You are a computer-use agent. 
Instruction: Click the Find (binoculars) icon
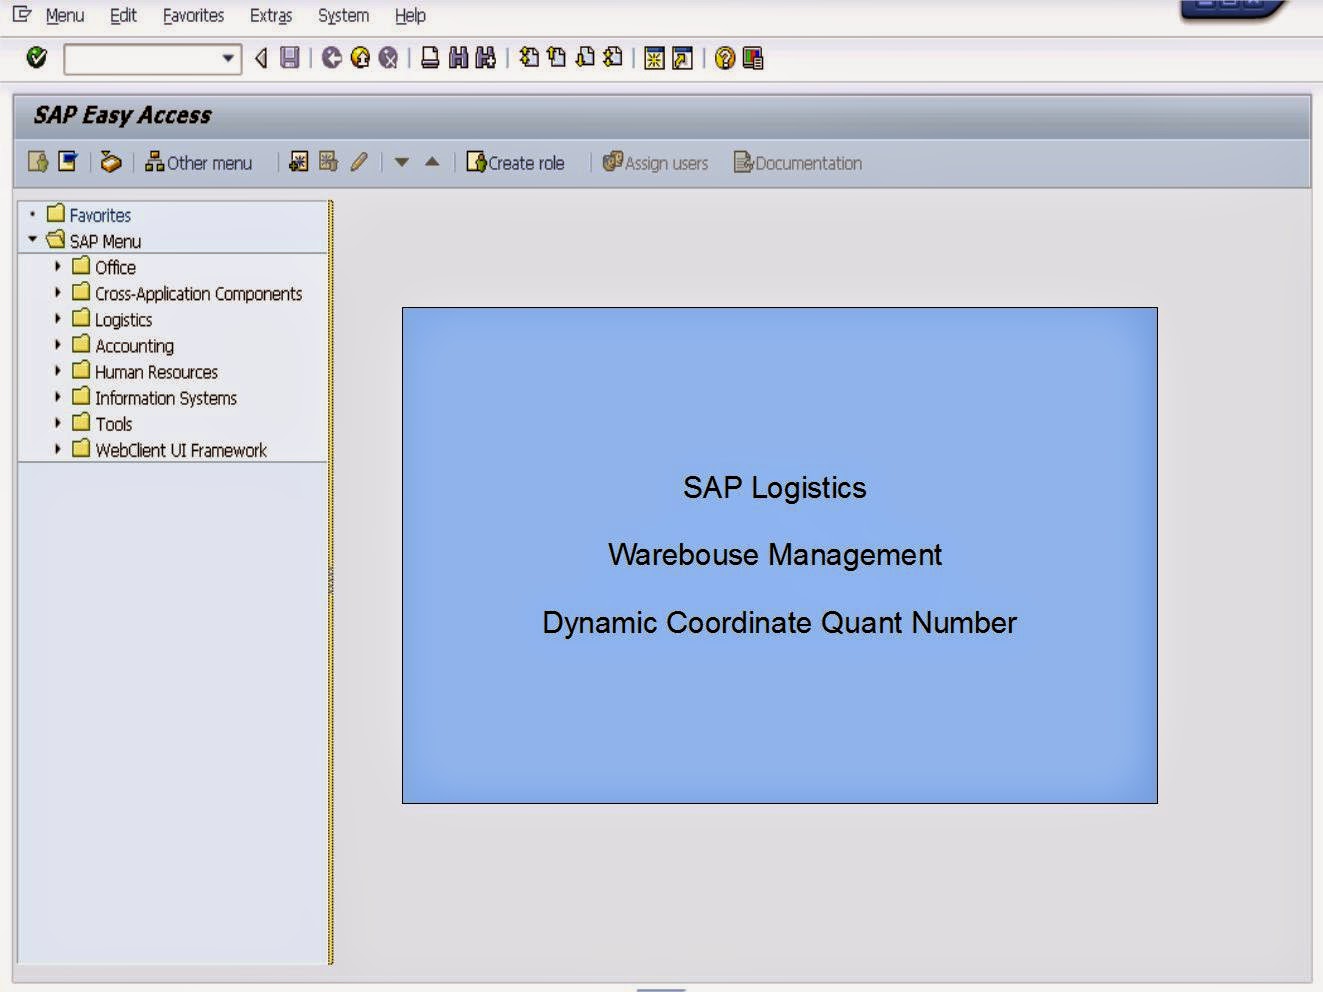point(458,58)
